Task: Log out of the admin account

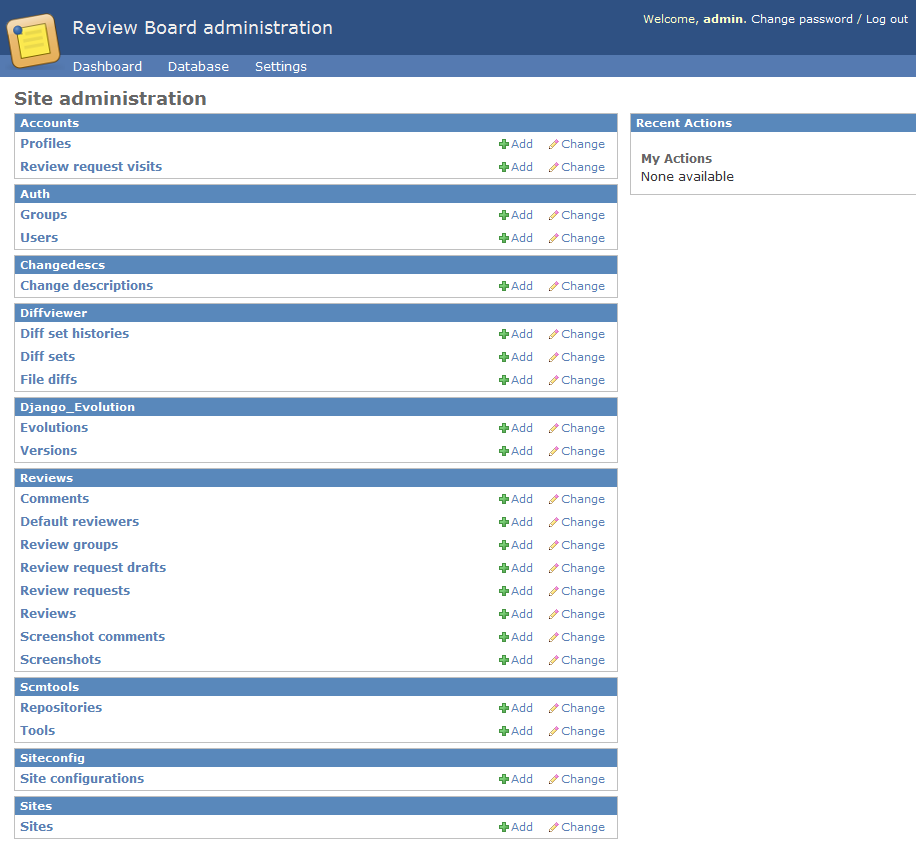Action: pos(887,19)
